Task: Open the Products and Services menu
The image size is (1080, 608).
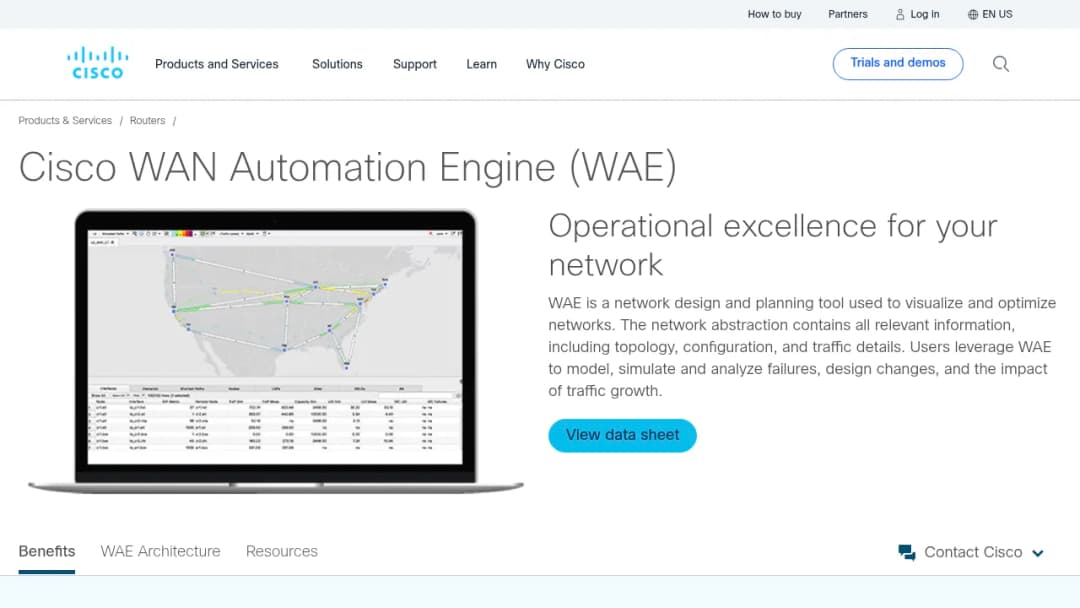Action: (x=216, y=64)
